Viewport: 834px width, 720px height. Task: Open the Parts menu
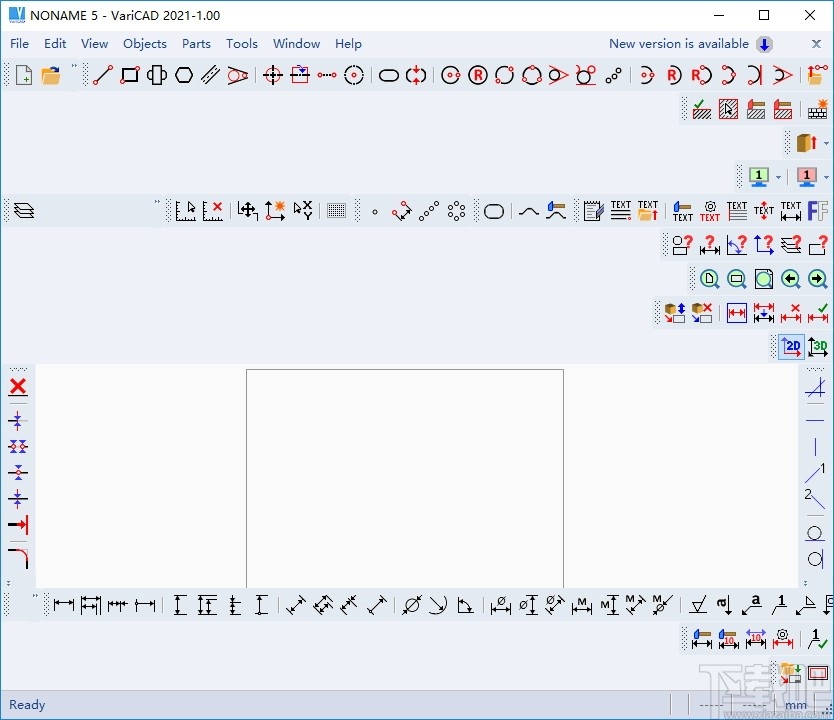point(196,44)
